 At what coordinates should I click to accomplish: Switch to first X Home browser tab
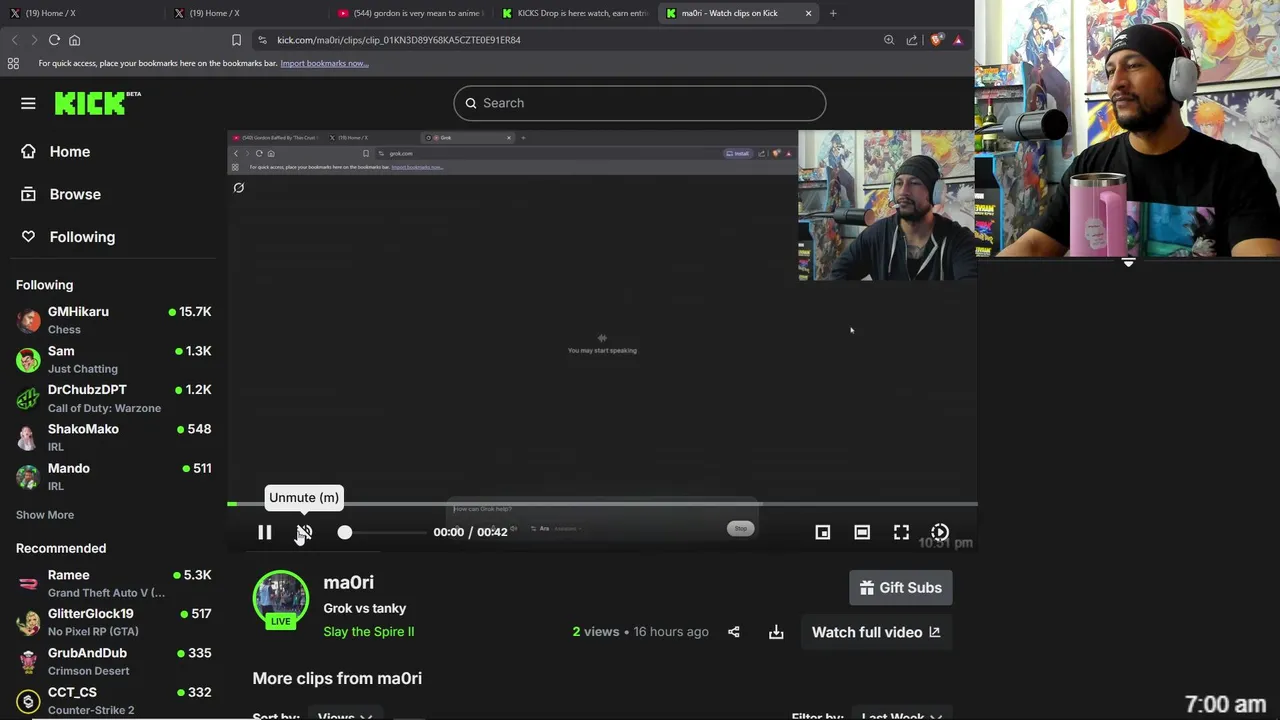coord(80,13)
